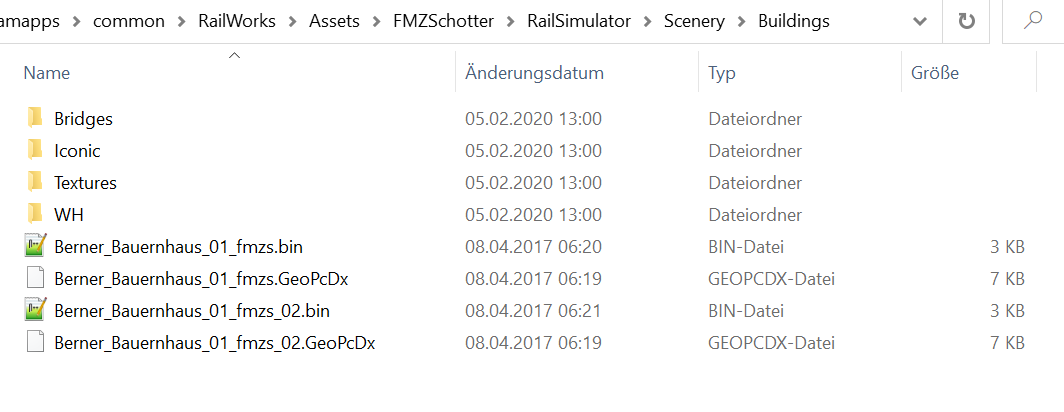Sort by the Änderungsdatum column header
Screen dimensions: 1064x412
point(534,73)
